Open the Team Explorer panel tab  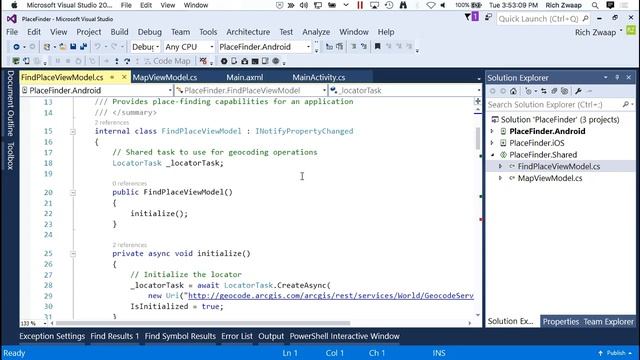pos(608,322)
